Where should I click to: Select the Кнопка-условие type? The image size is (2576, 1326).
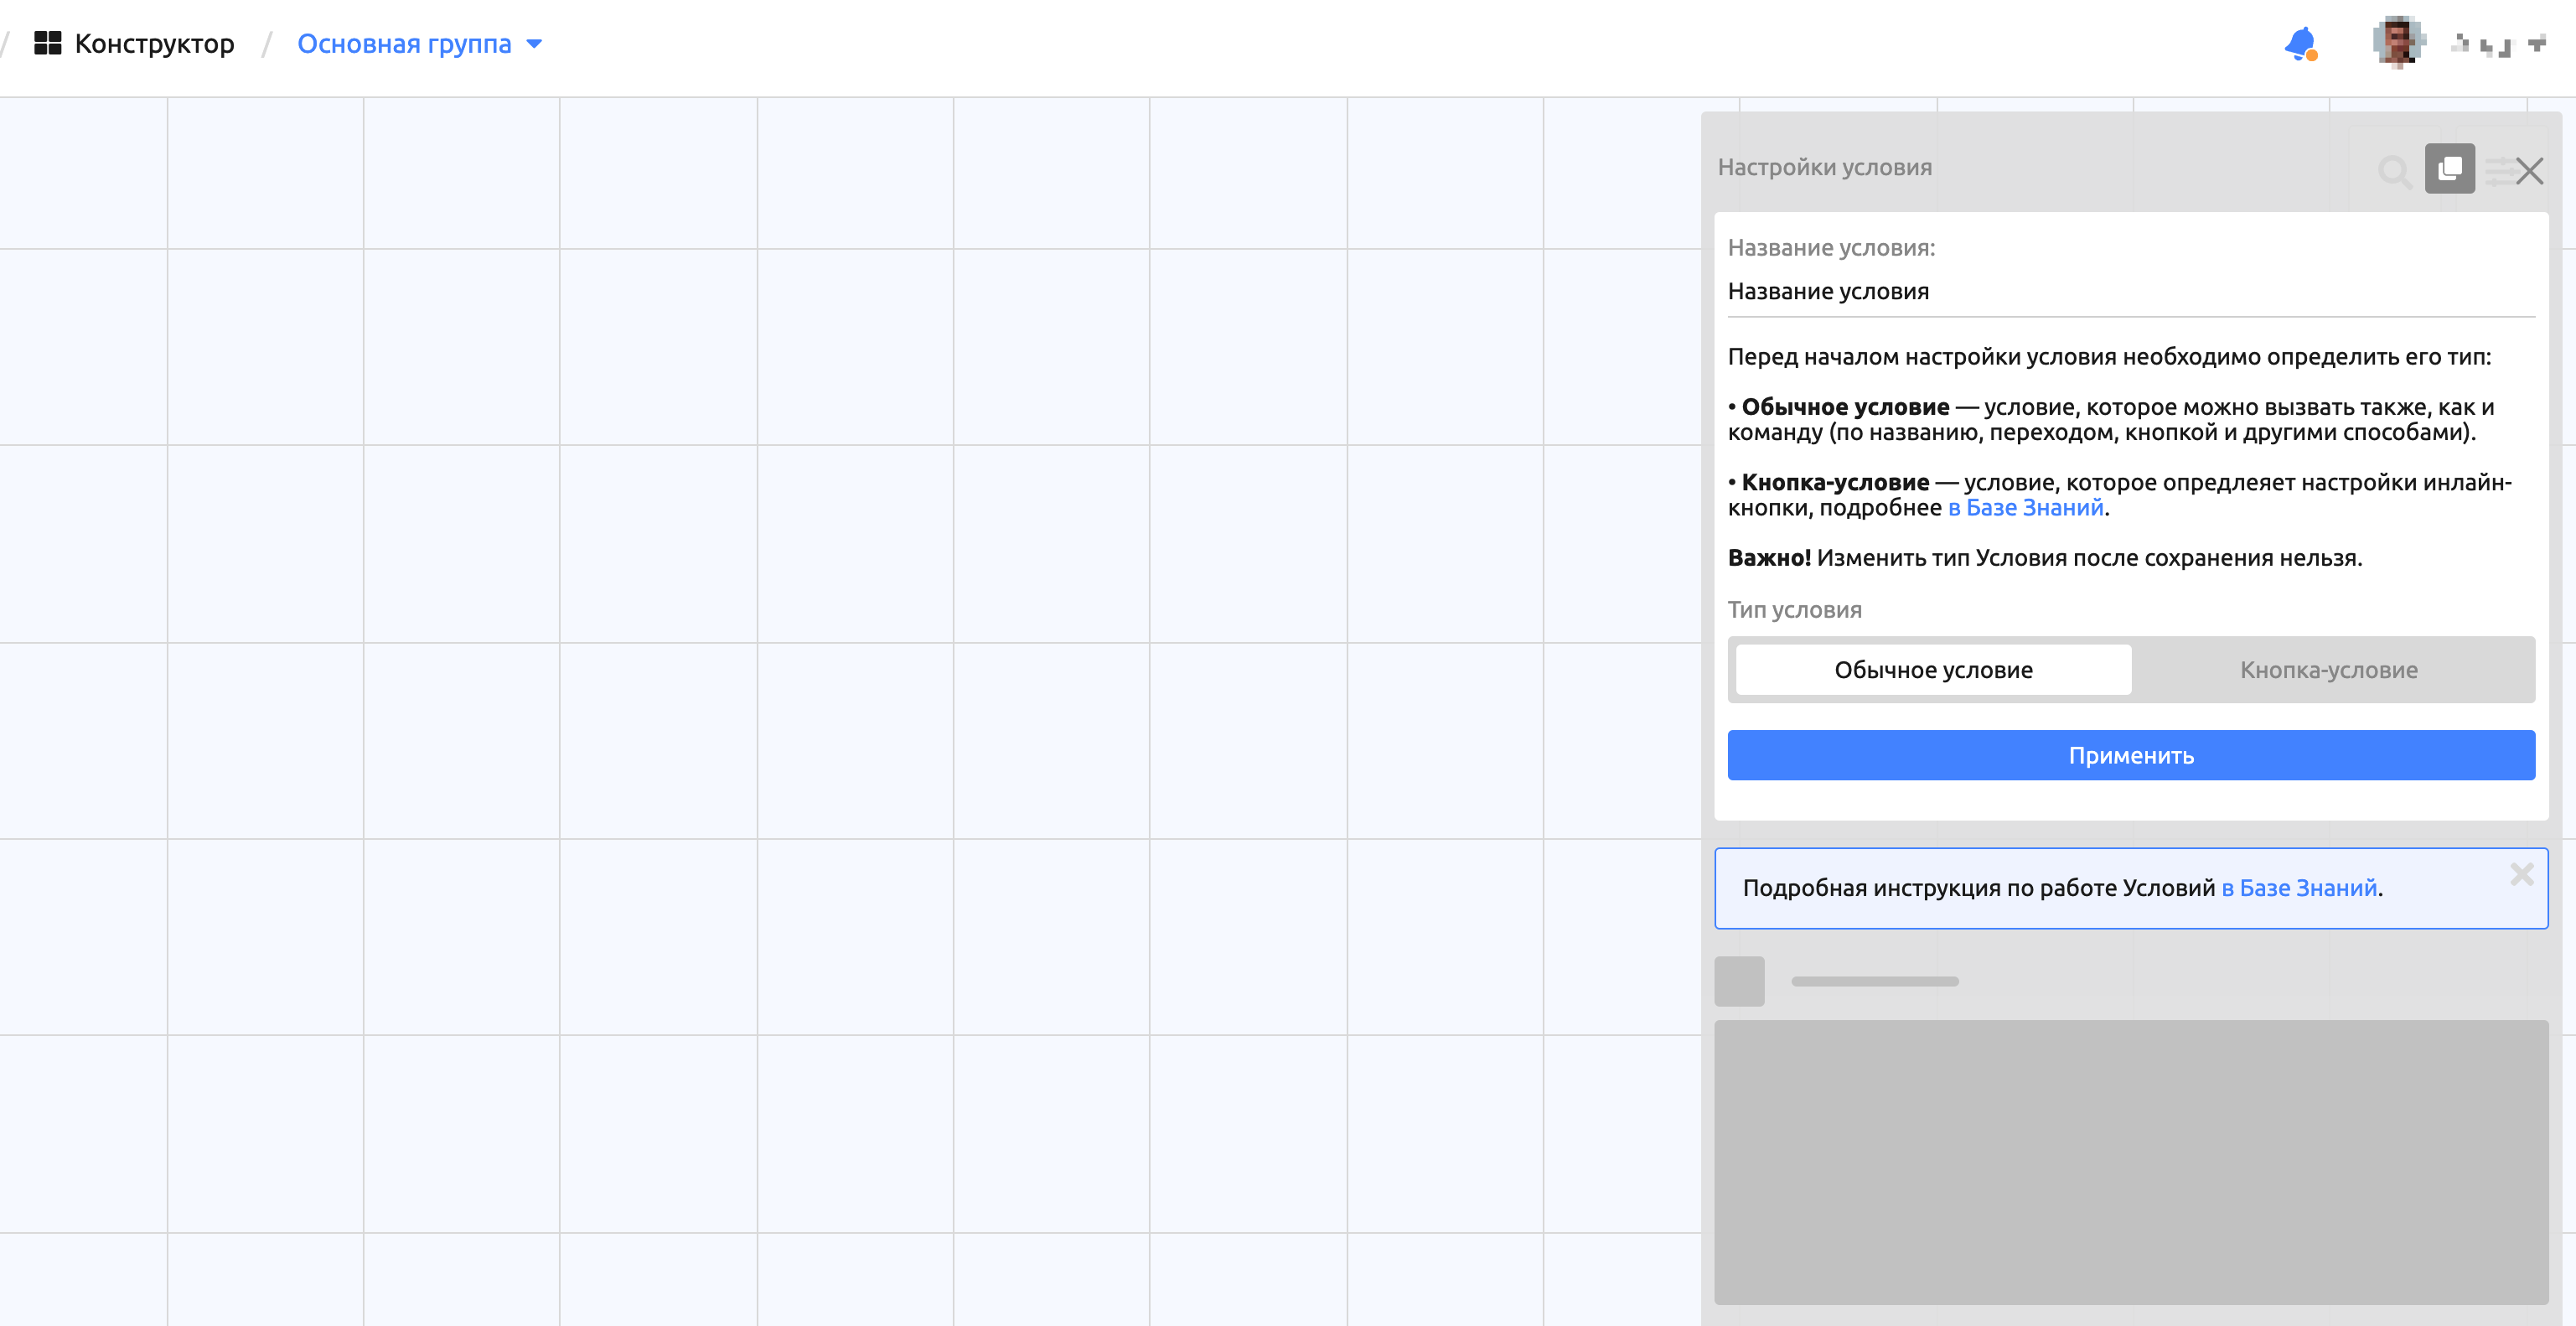click(x=2328, y=670)
